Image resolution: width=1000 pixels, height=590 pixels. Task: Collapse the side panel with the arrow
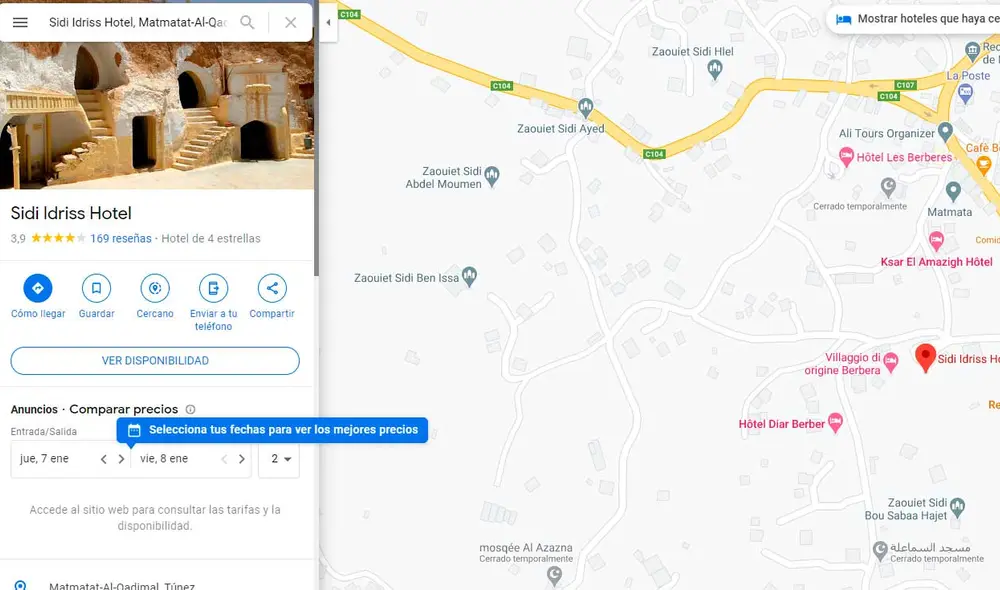tap(327, 22)
